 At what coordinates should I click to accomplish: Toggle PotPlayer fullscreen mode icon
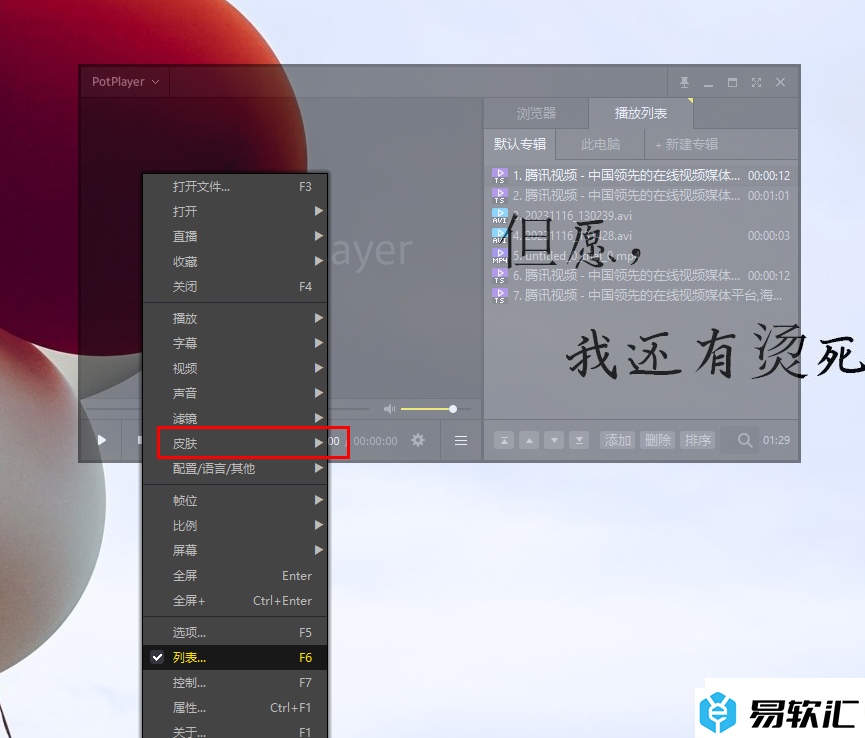[x=756, y=83]
